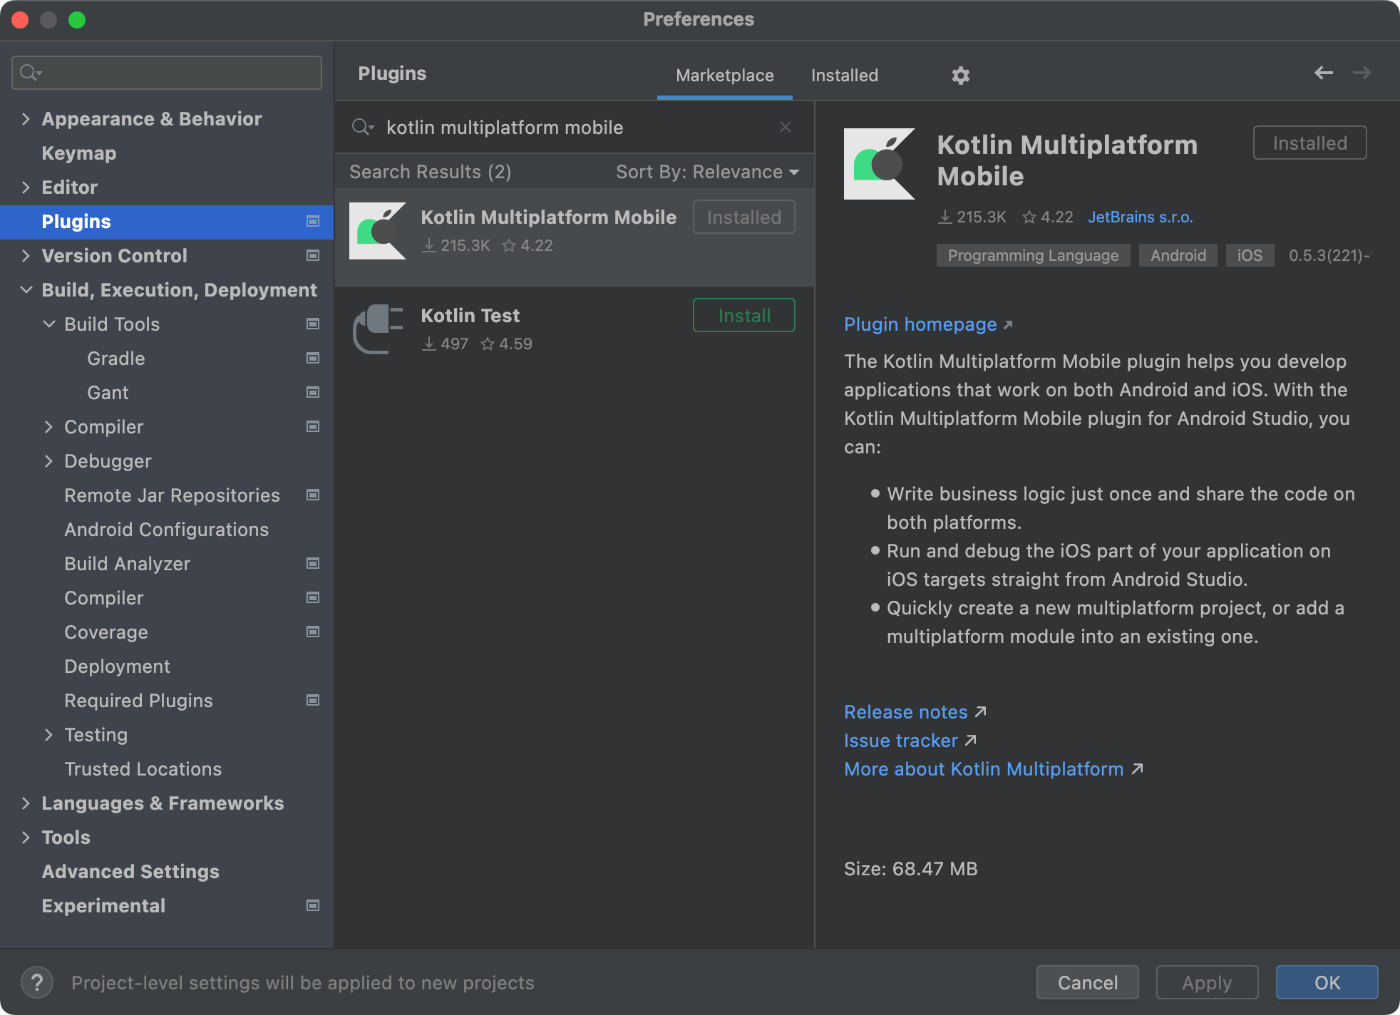Expand the Version Control section
The height and width of the screenshot is (1015, 1400).
click(26, 255)
